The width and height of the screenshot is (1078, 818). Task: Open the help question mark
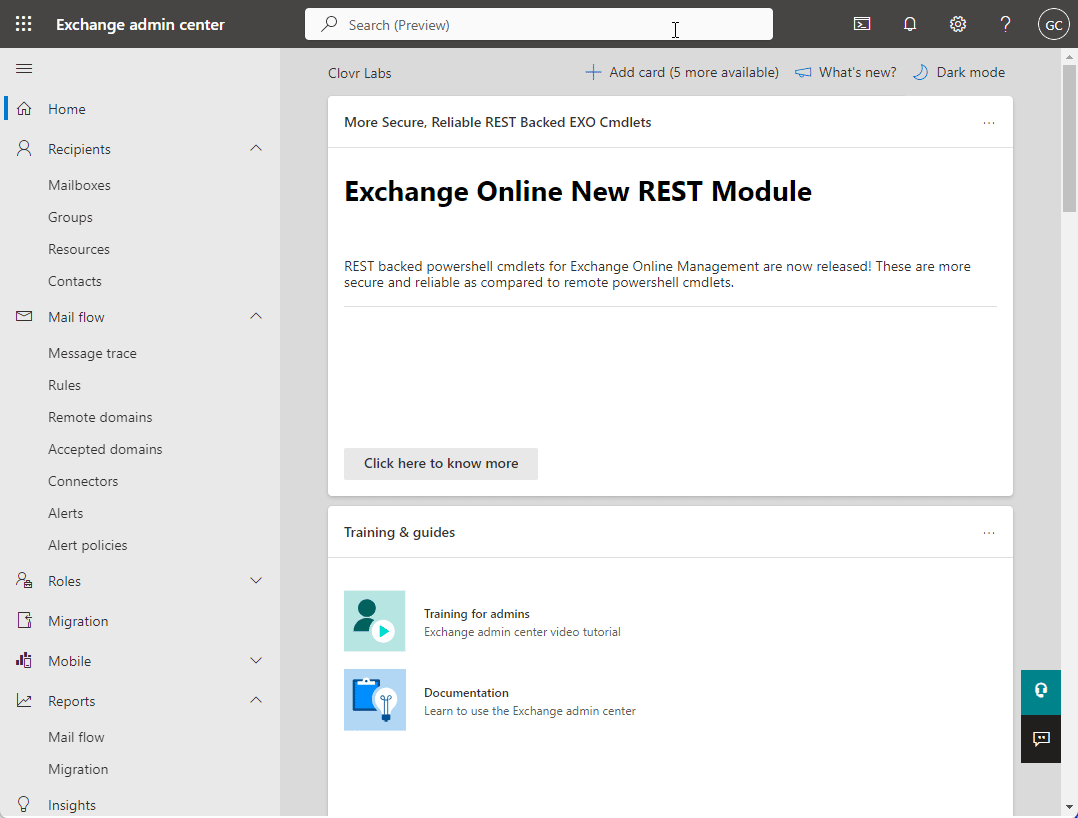click(x=1005, y=24)
